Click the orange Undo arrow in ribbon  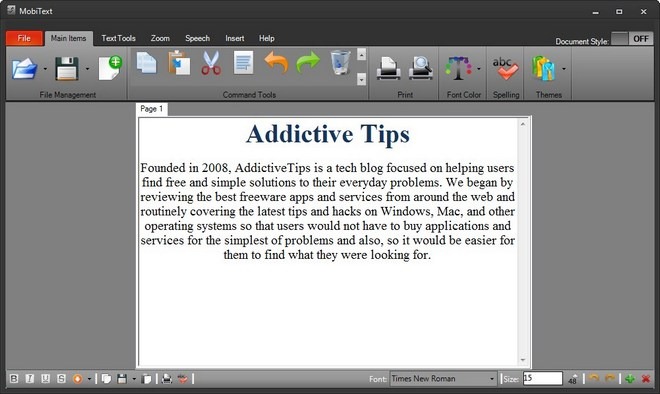click(x=276, y=63)
